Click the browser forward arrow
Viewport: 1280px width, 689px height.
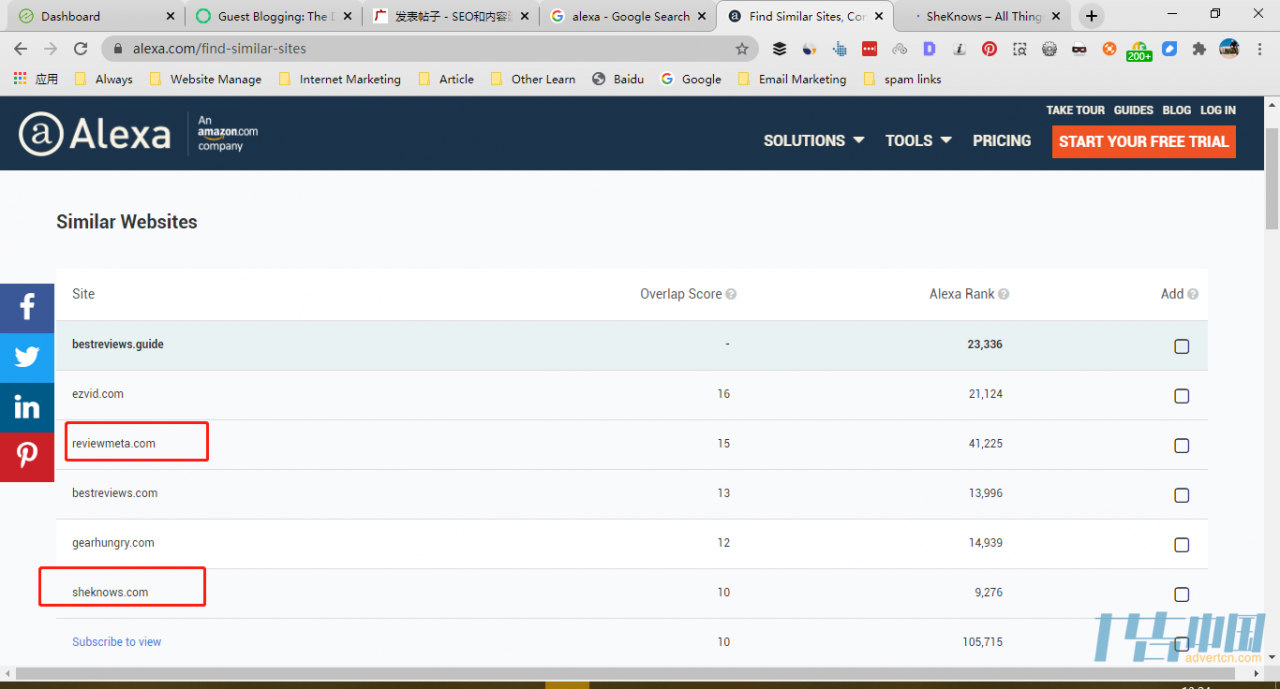[51, 48]
